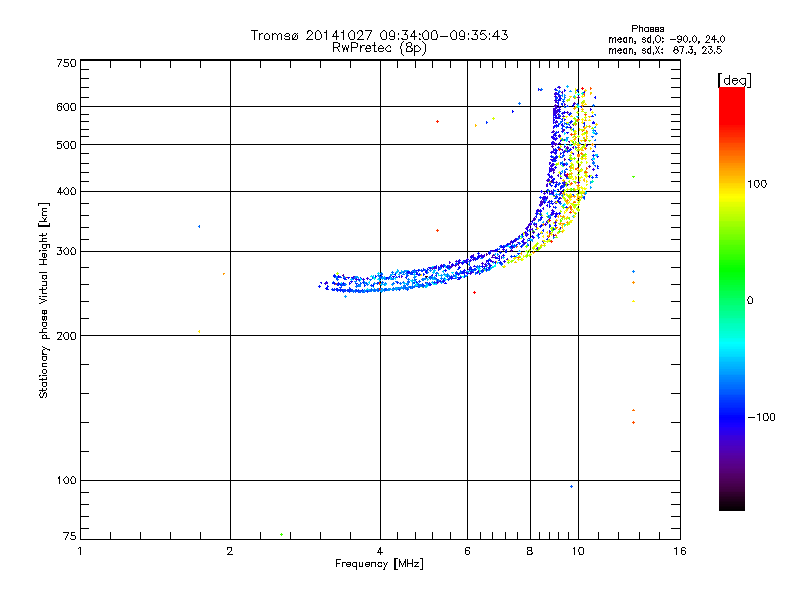Click the '300' y-axis tick label
Screen dimensions: 800x600
coord(66,252)
